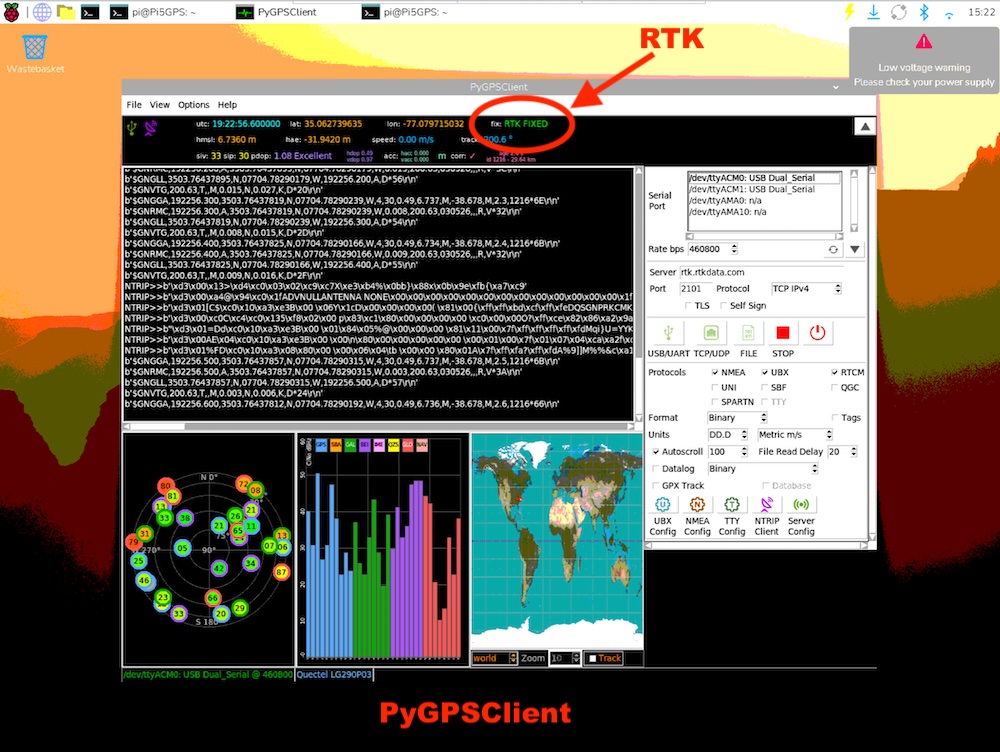Viewport: 1000px width, 752px height.
Task: Open NMEA Config dialog
Action: tap(697, 505)
